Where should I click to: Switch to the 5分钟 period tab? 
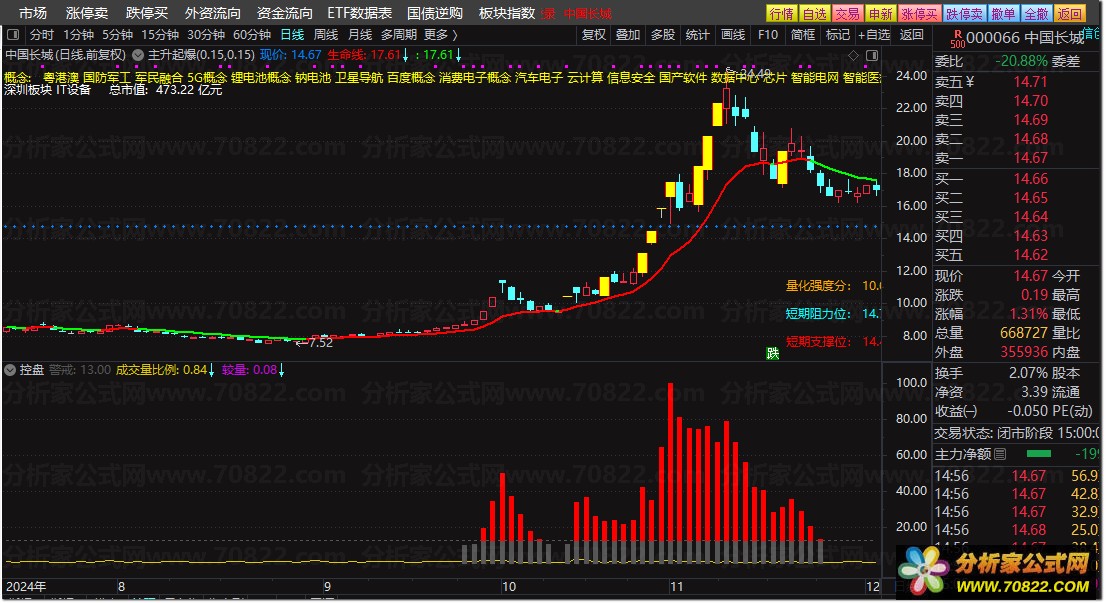117,35
